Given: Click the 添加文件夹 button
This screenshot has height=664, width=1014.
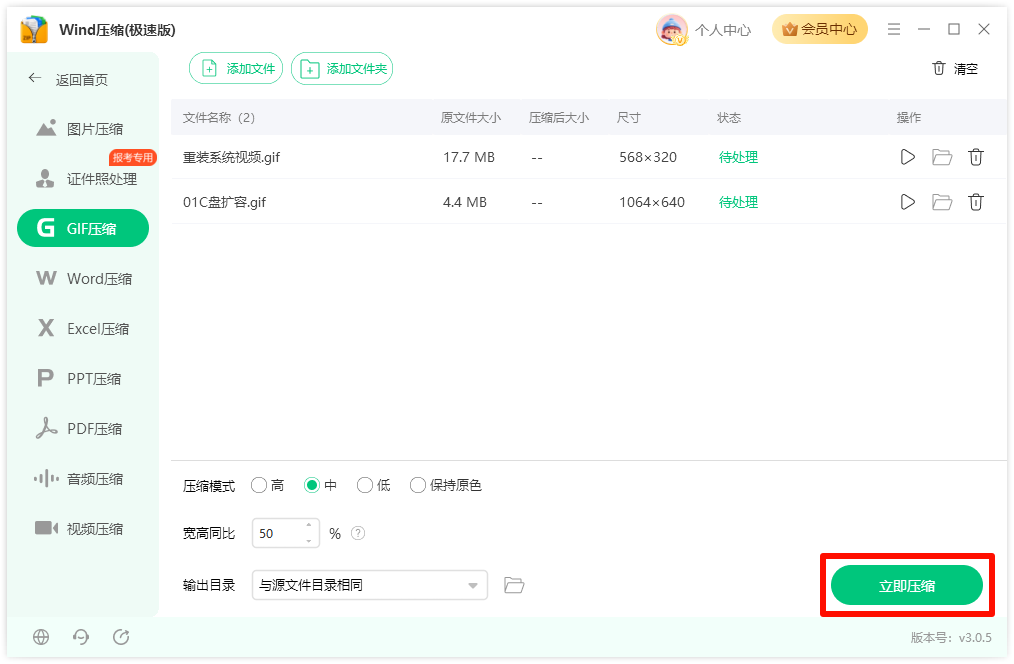Looking at the screenshot, I should click(x=342, y=69).
